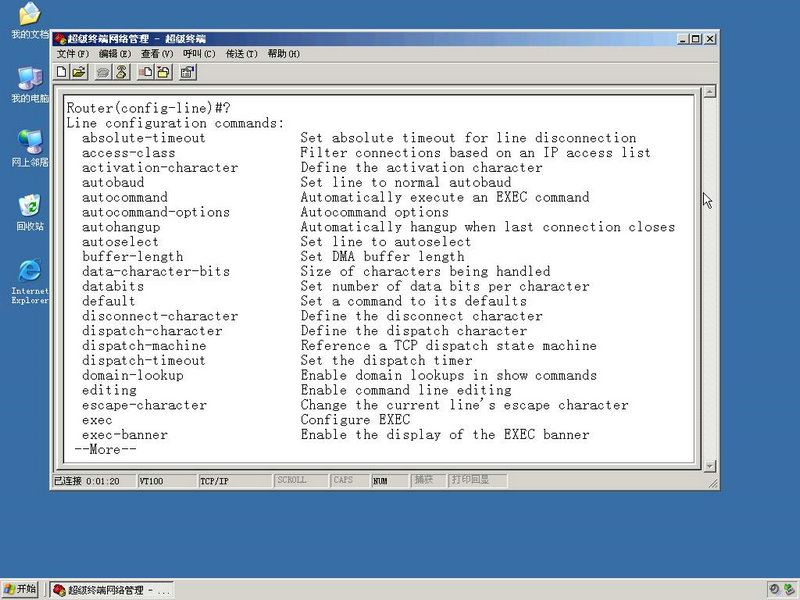The image size is (800, 600).
Task: Click the window resize grip corner
Action: click(713, 483)
